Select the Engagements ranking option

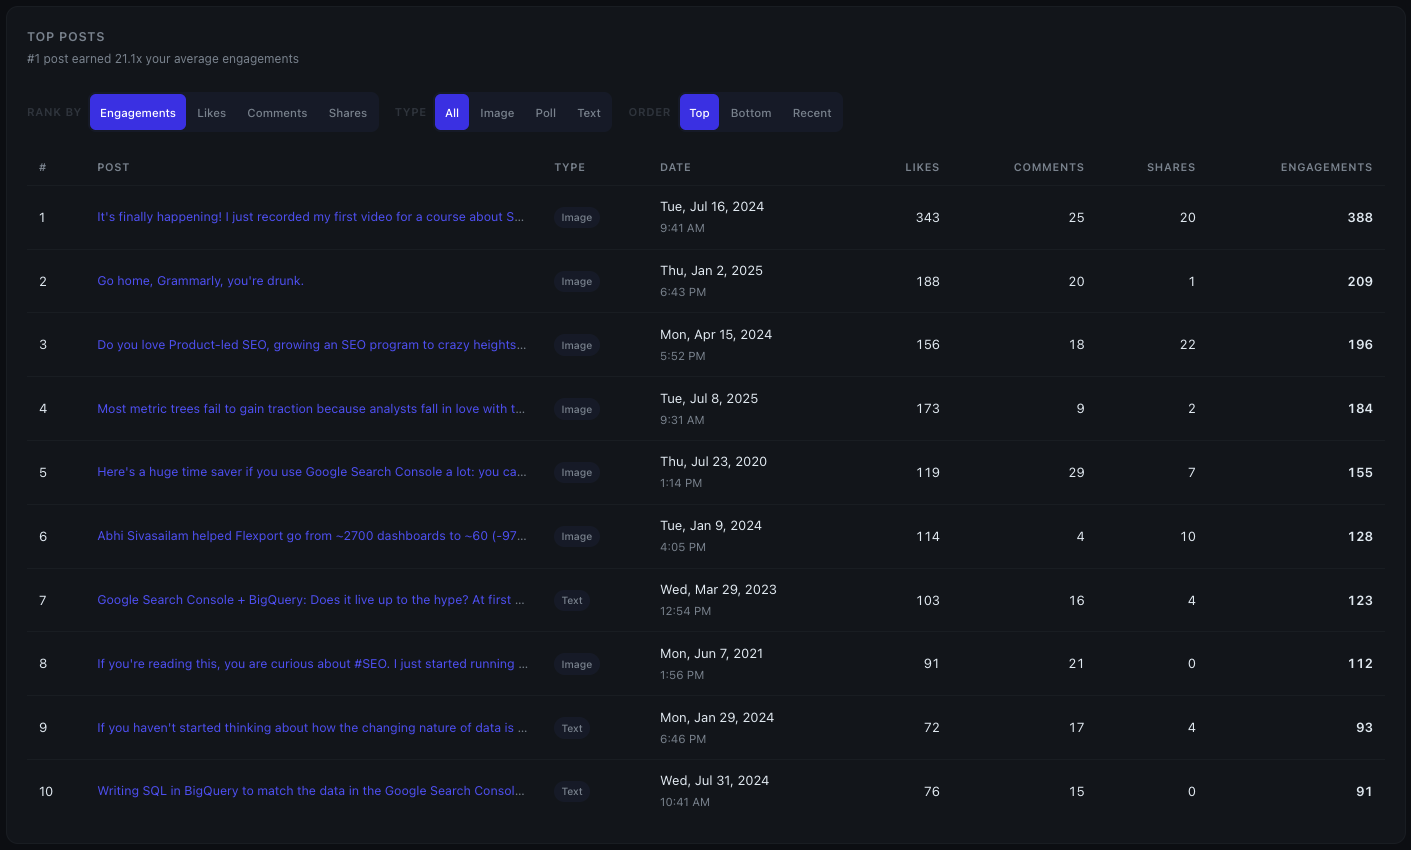click(138, 113)
